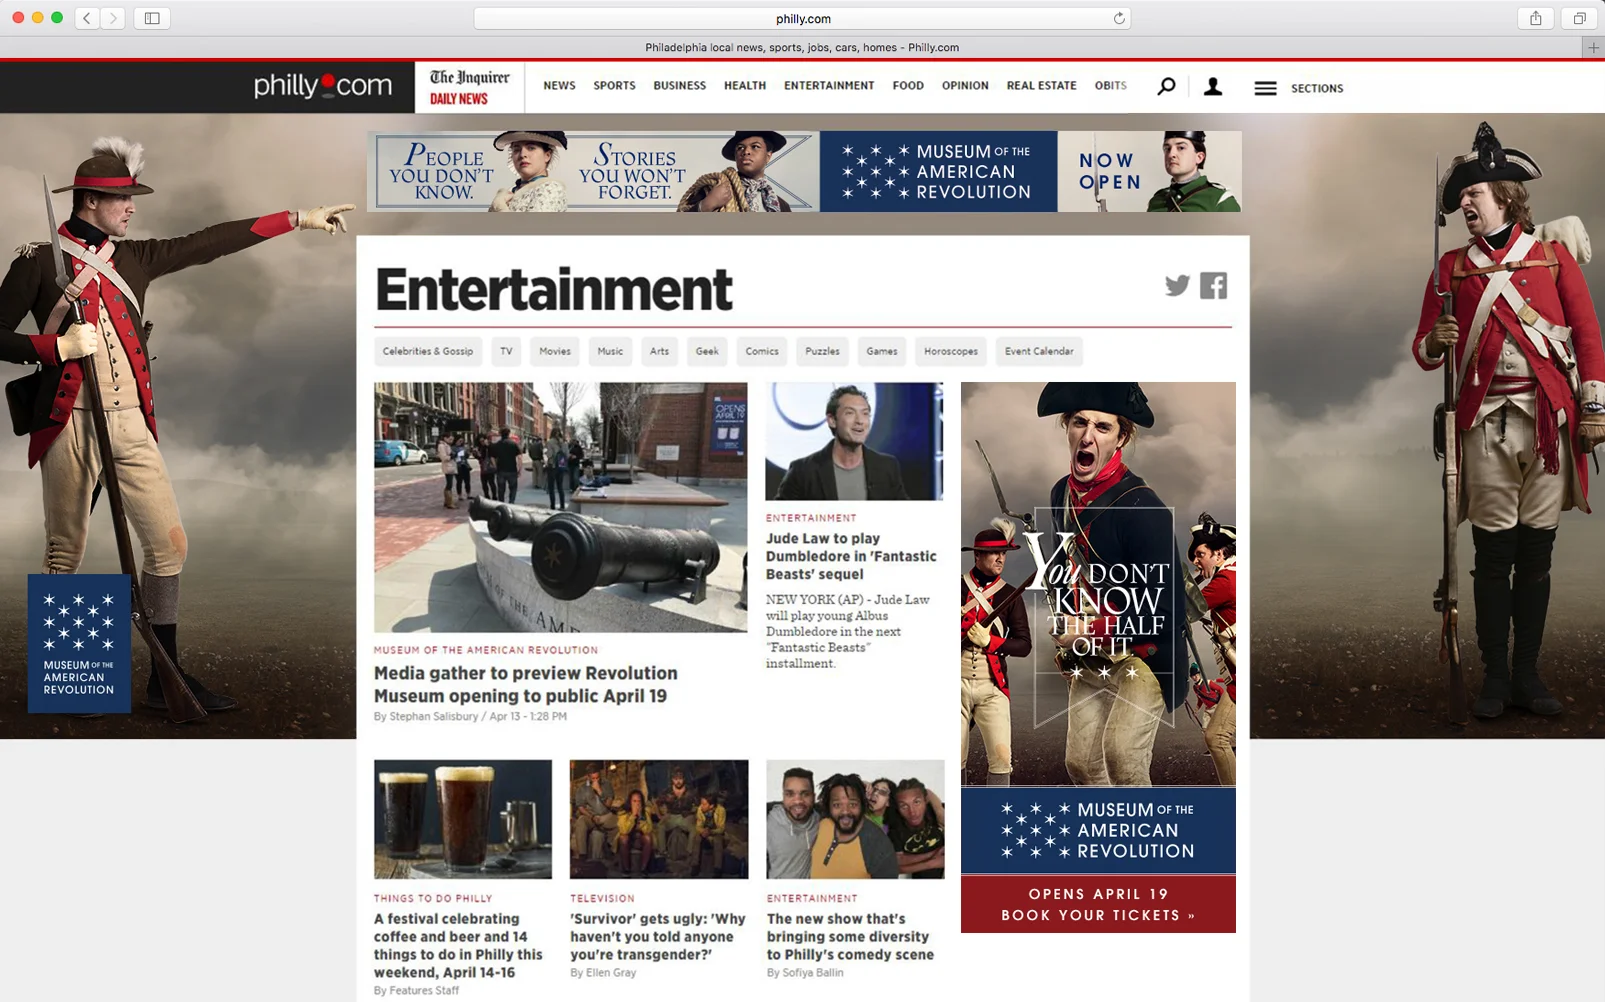Open the user account profile icon
This screenshot has height=1002, width=1605.
coord(1213,87)
